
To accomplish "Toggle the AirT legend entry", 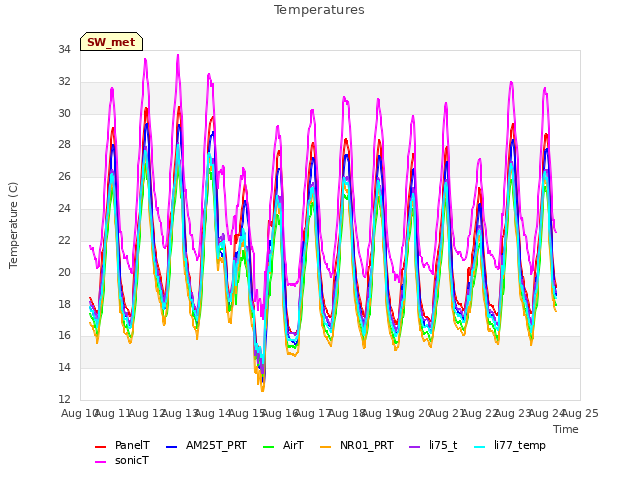I will 284,445.
